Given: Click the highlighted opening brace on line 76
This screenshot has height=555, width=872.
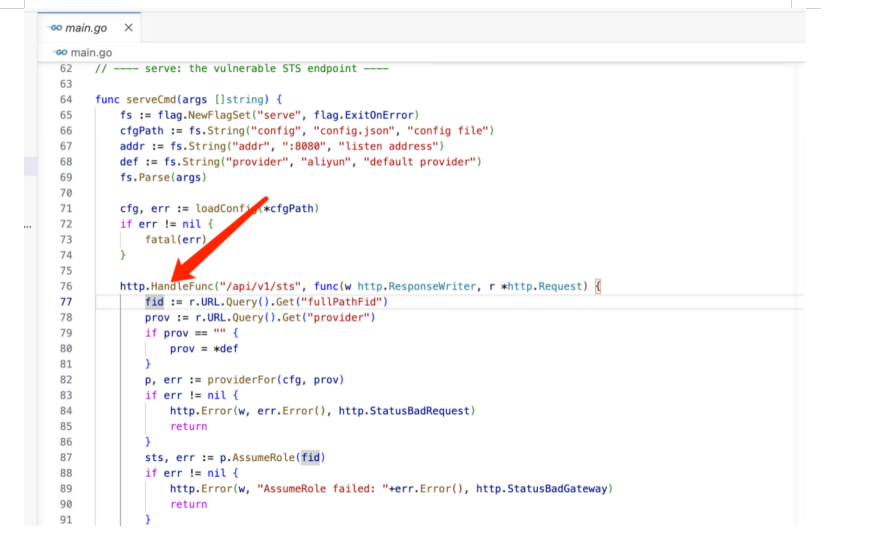Looking at the screenshot, I should pyautogui.click(x=598, y=286).
